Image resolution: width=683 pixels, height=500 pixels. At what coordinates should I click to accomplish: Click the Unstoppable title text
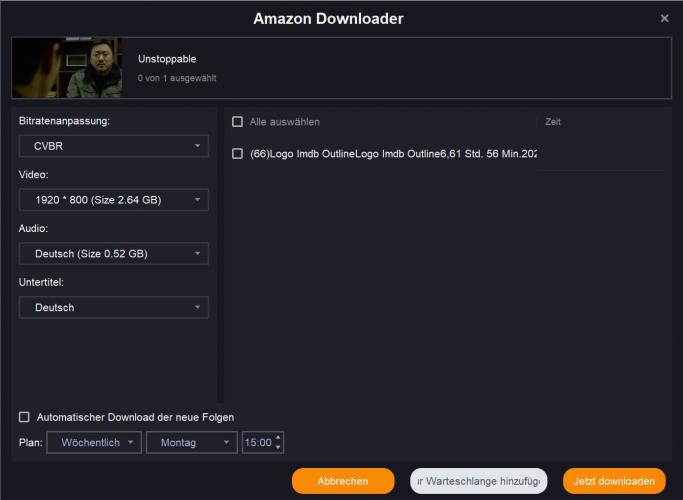[167, 59]
